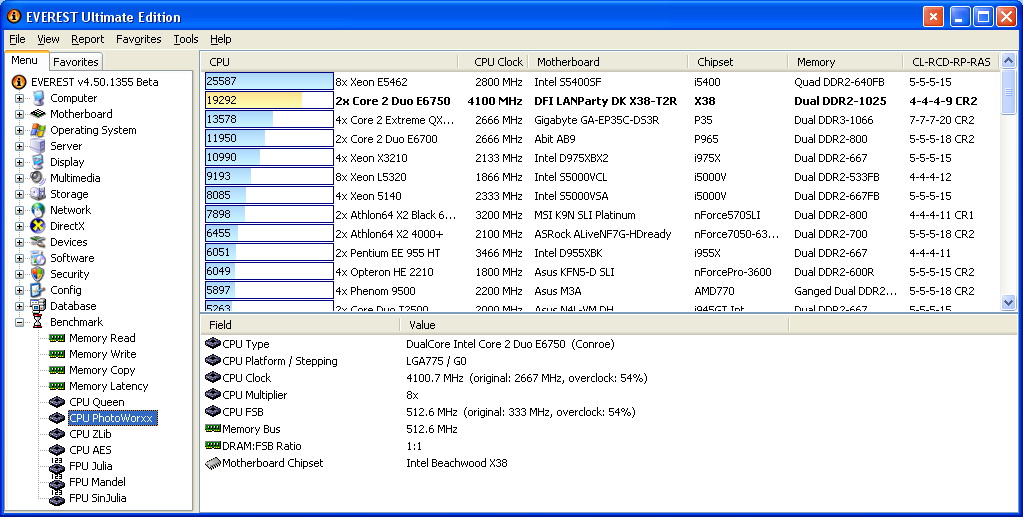Click the Devices tree icon
The height and width of the screenshot is (517, 1023).
point(38,242)
